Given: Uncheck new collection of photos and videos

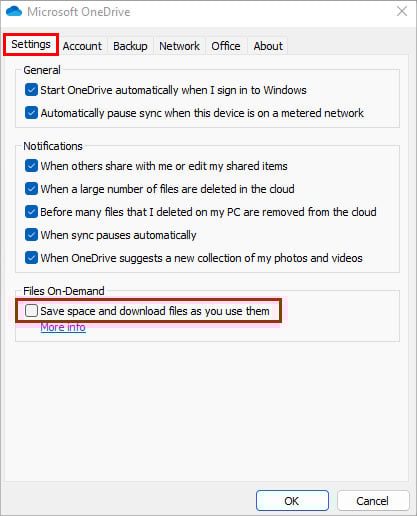Looking at the screenshot, I should pyautogui.click(x=31, y=258).
